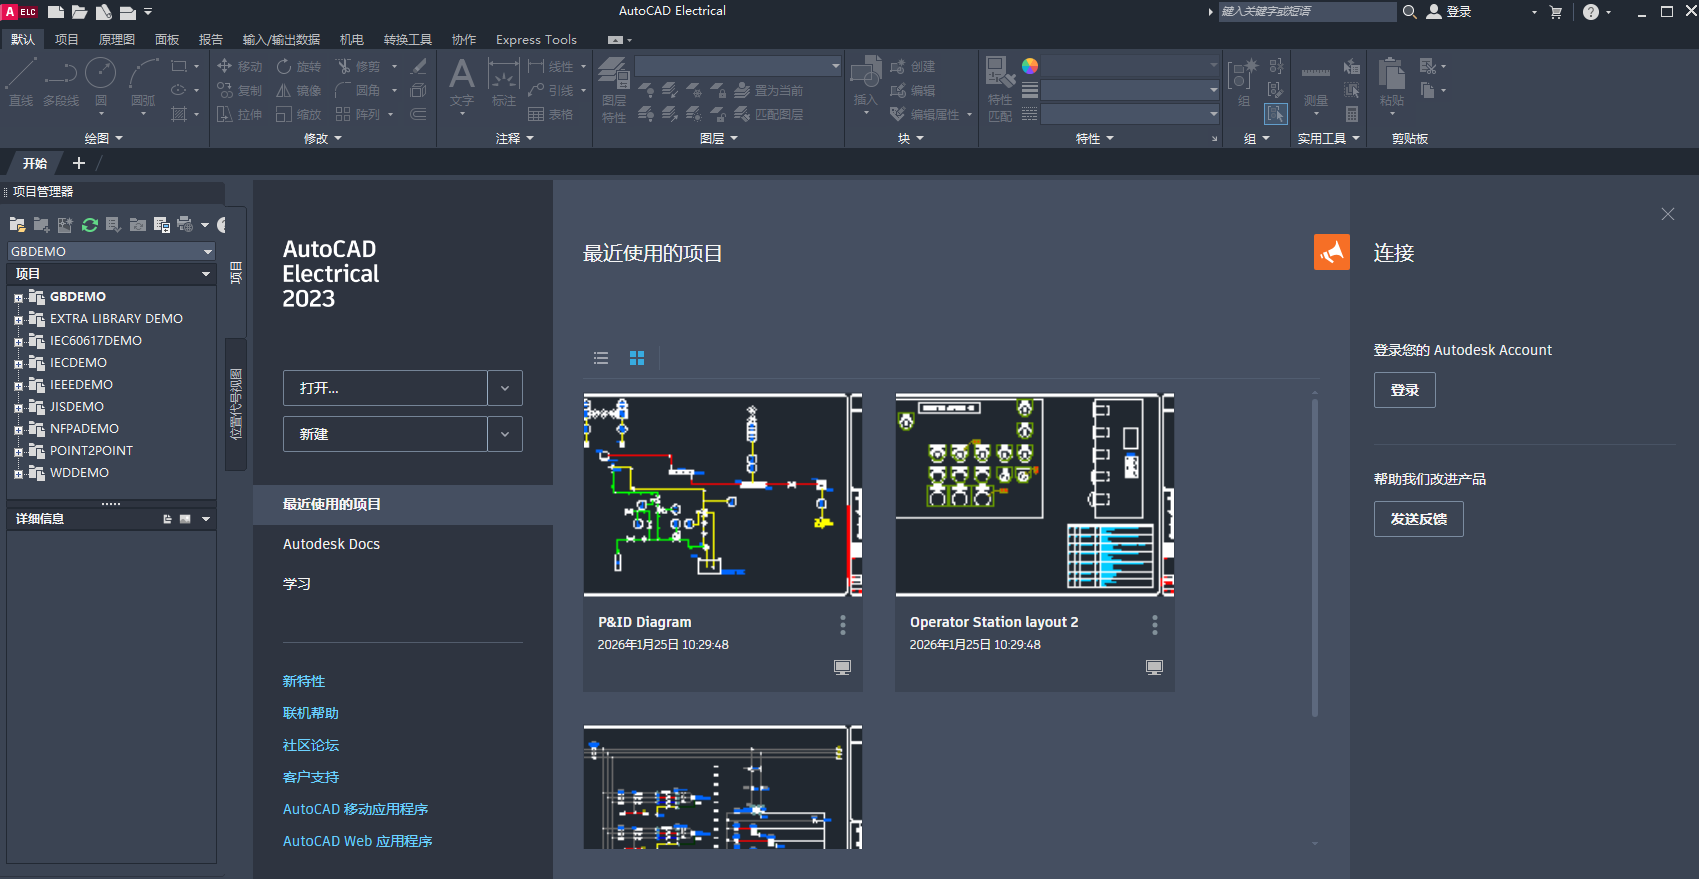The height and width of the screenshot is (879, 1699).
Task: Open the AutoCAD Web 应用程序 link
Action: pyautogui.click(x=357, y=841)
